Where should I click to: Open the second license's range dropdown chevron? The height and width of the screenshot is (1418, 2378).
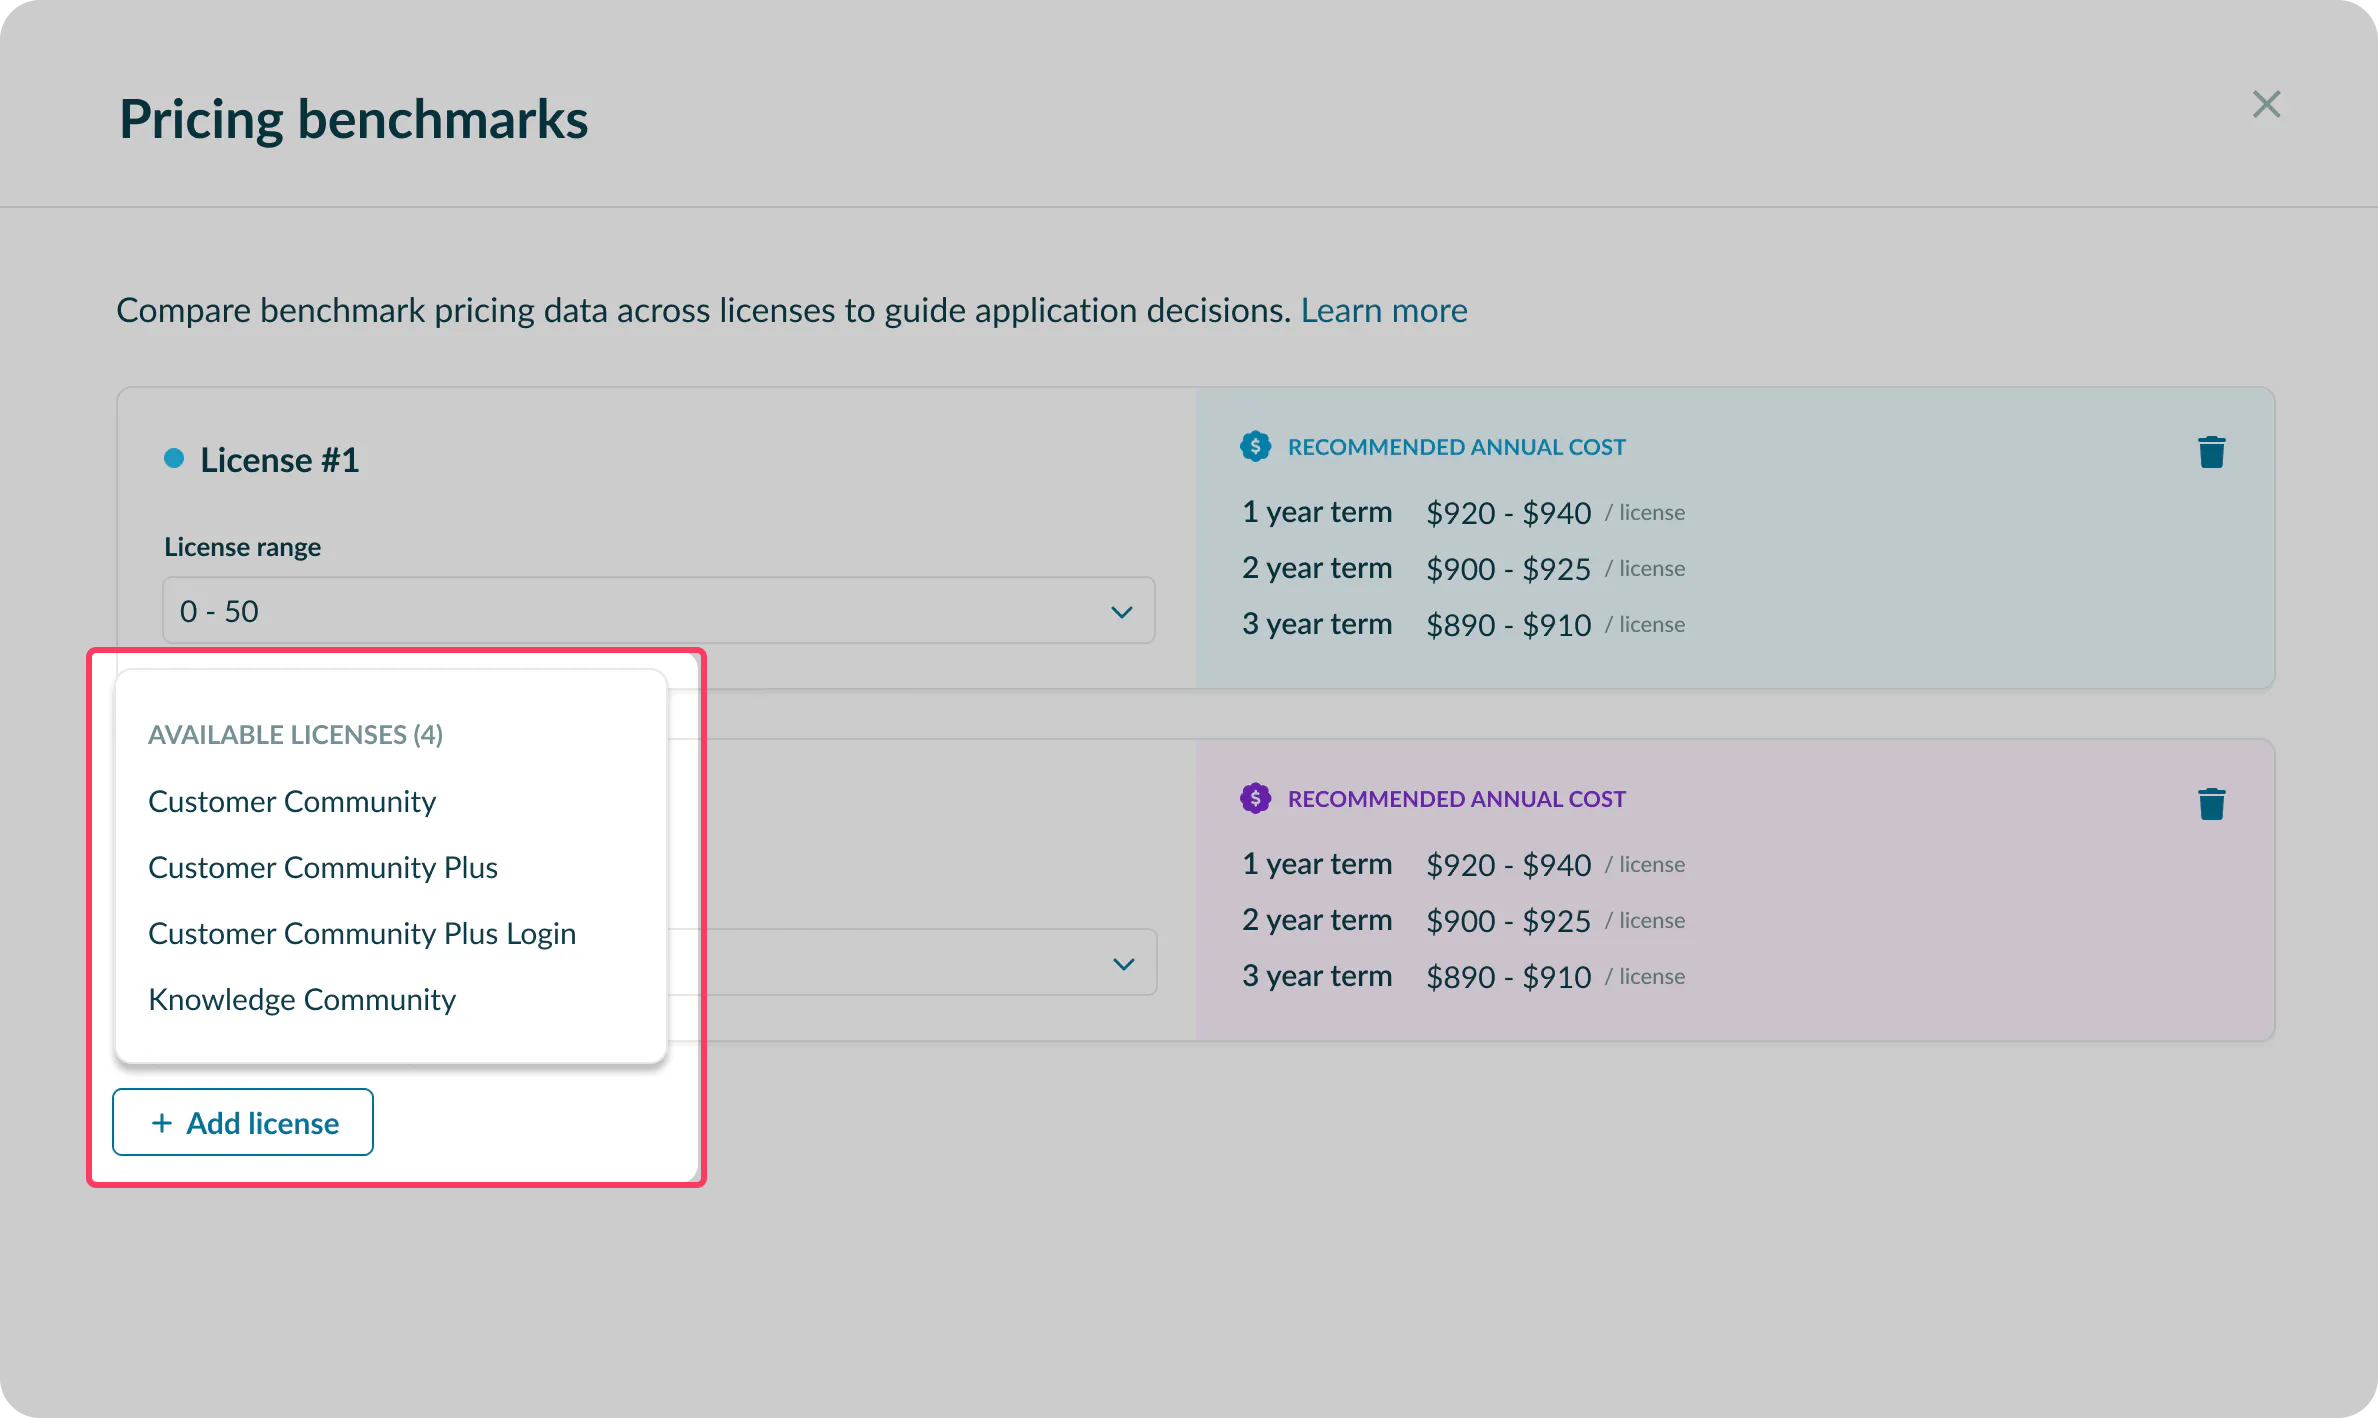(x=1123, y=963)
